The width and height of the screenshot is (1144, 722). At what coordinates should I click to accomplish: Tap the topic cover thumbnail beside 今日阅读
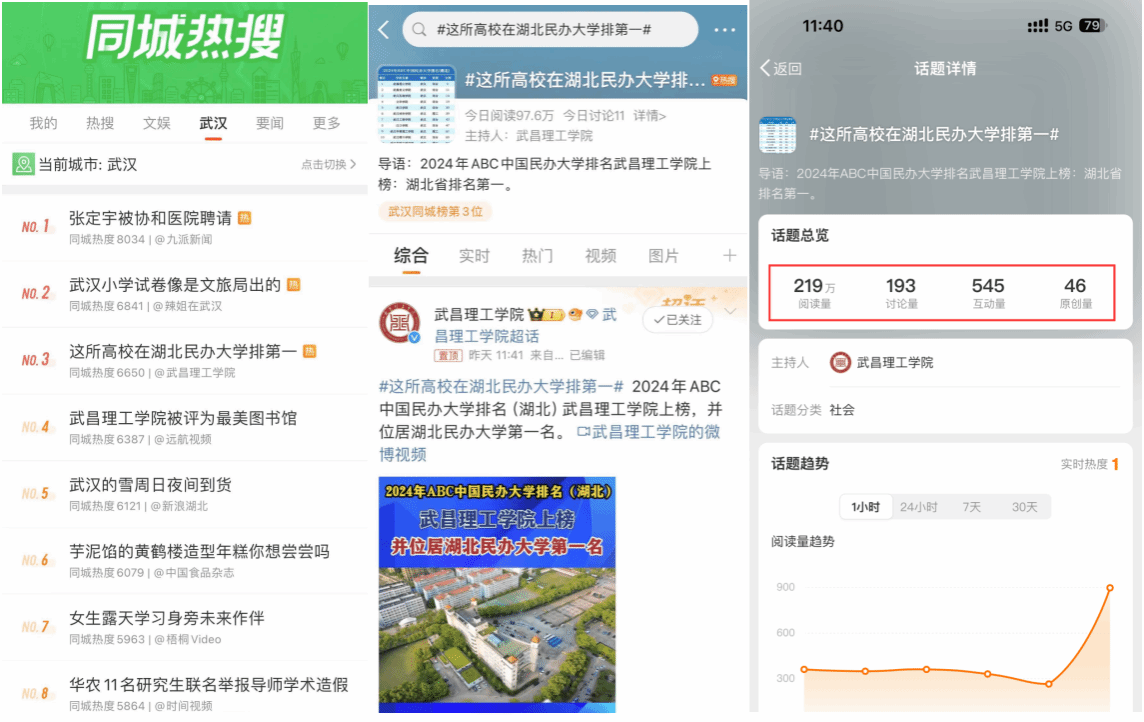click(416, 105)
